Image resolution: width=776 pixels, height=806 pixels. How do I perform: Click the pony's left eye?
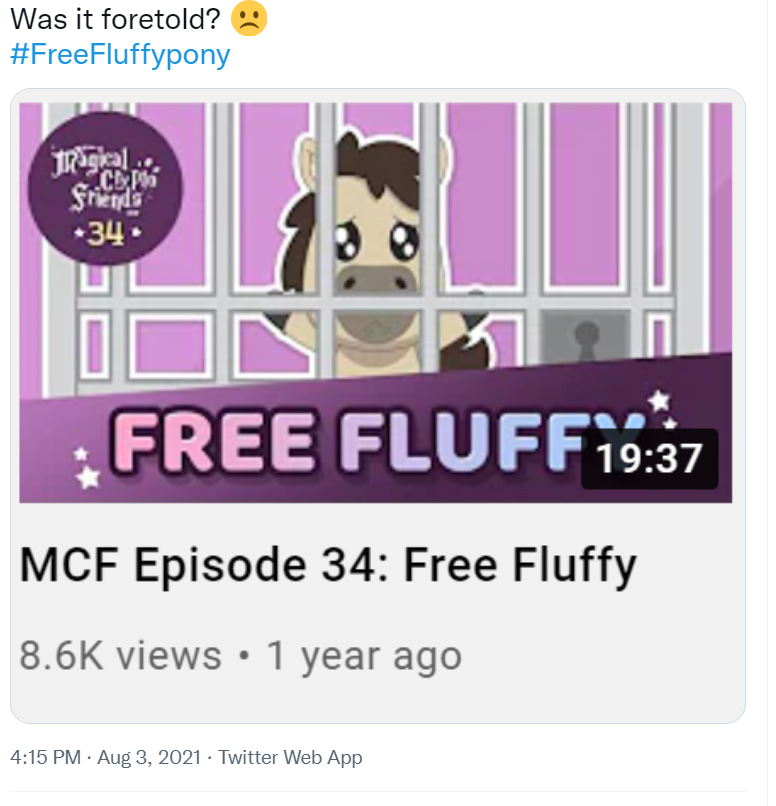point(345,236)
